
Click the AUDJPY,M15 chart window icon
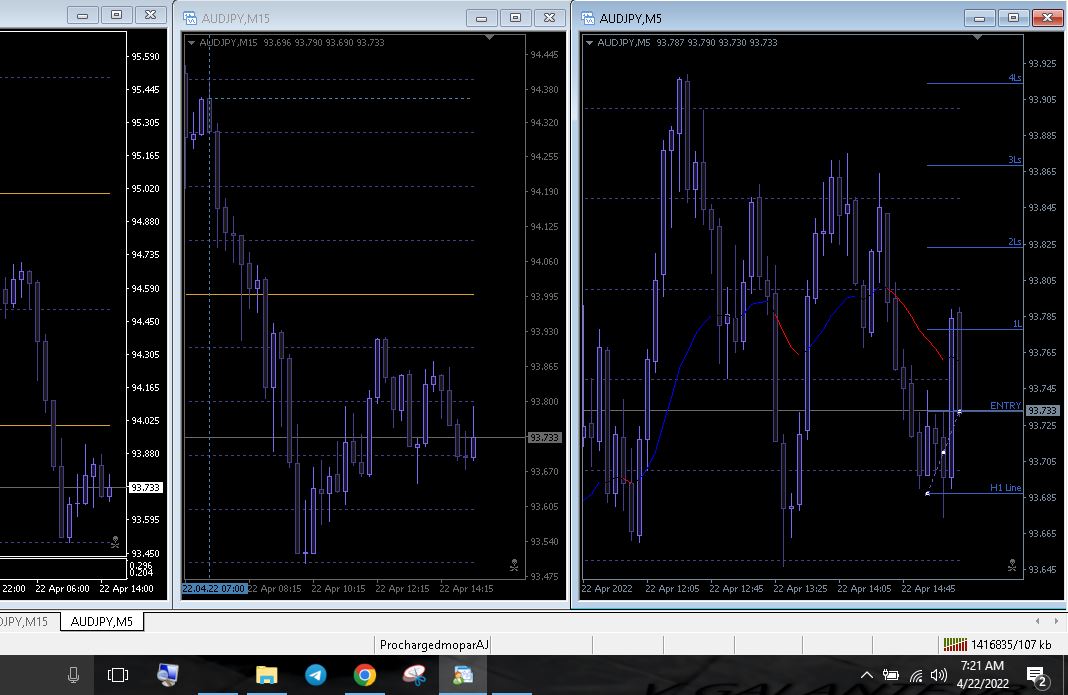point(189,18)
